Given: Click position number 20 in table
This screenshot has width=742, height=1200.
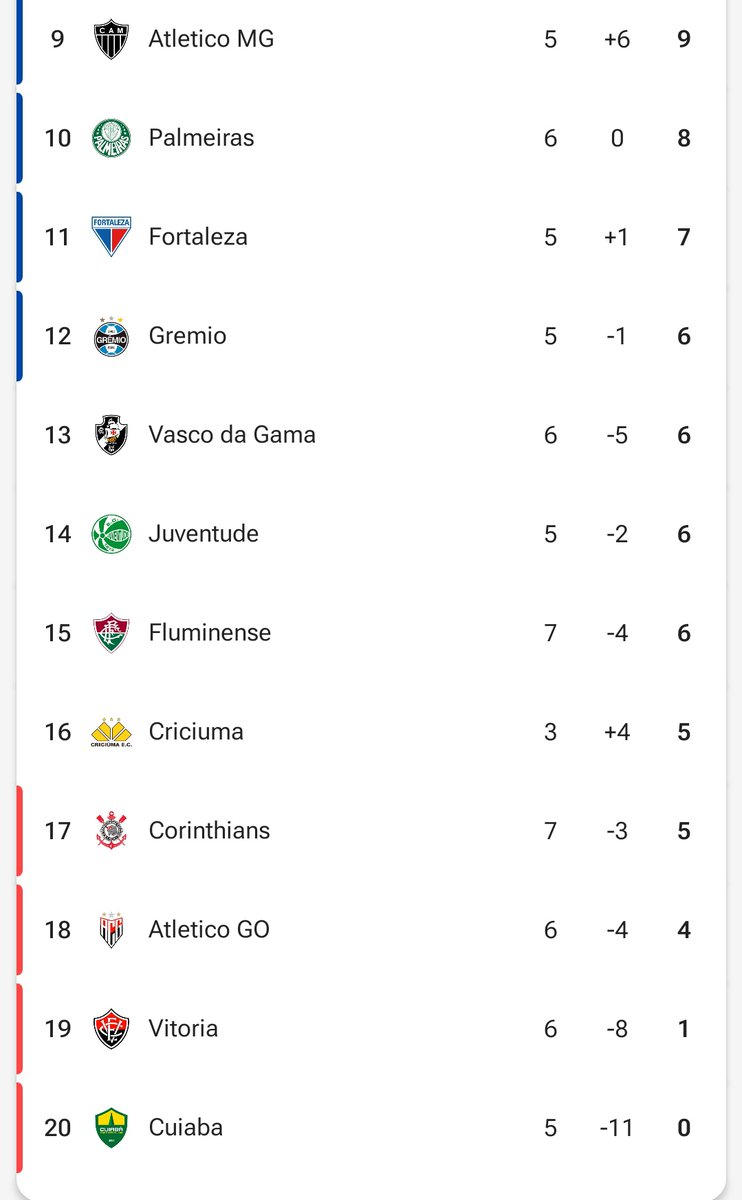Looking at the screenshot, I should coord(58,1128).
